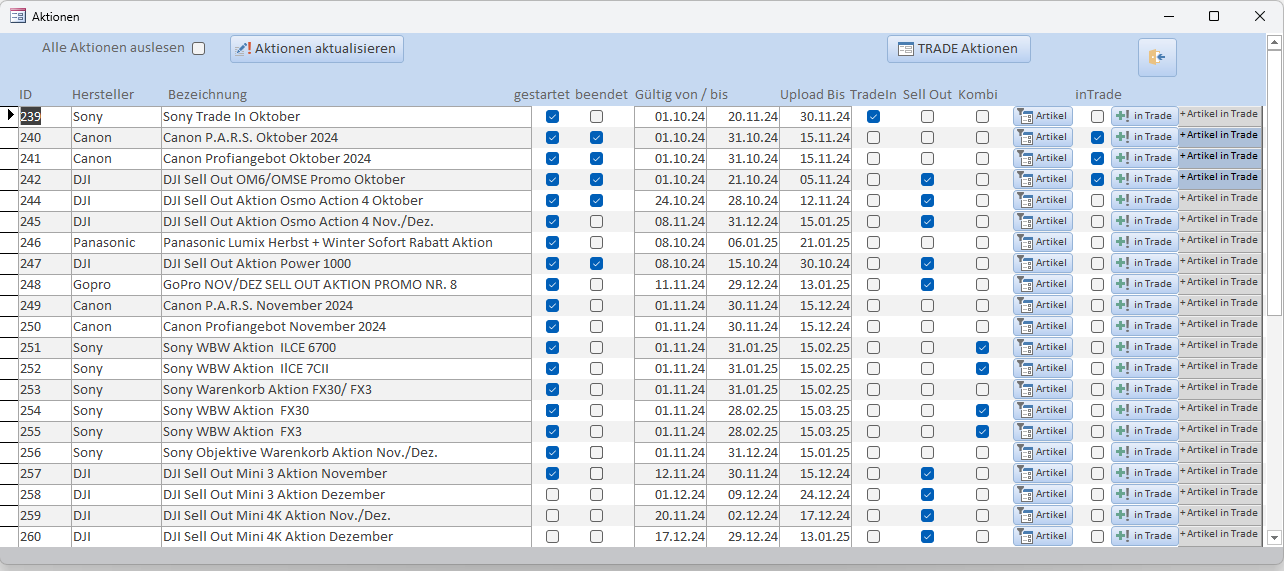Click 'in Trade' for DJI Power 1000 row
The image size is (1284, 571).
pos(1144,263)
